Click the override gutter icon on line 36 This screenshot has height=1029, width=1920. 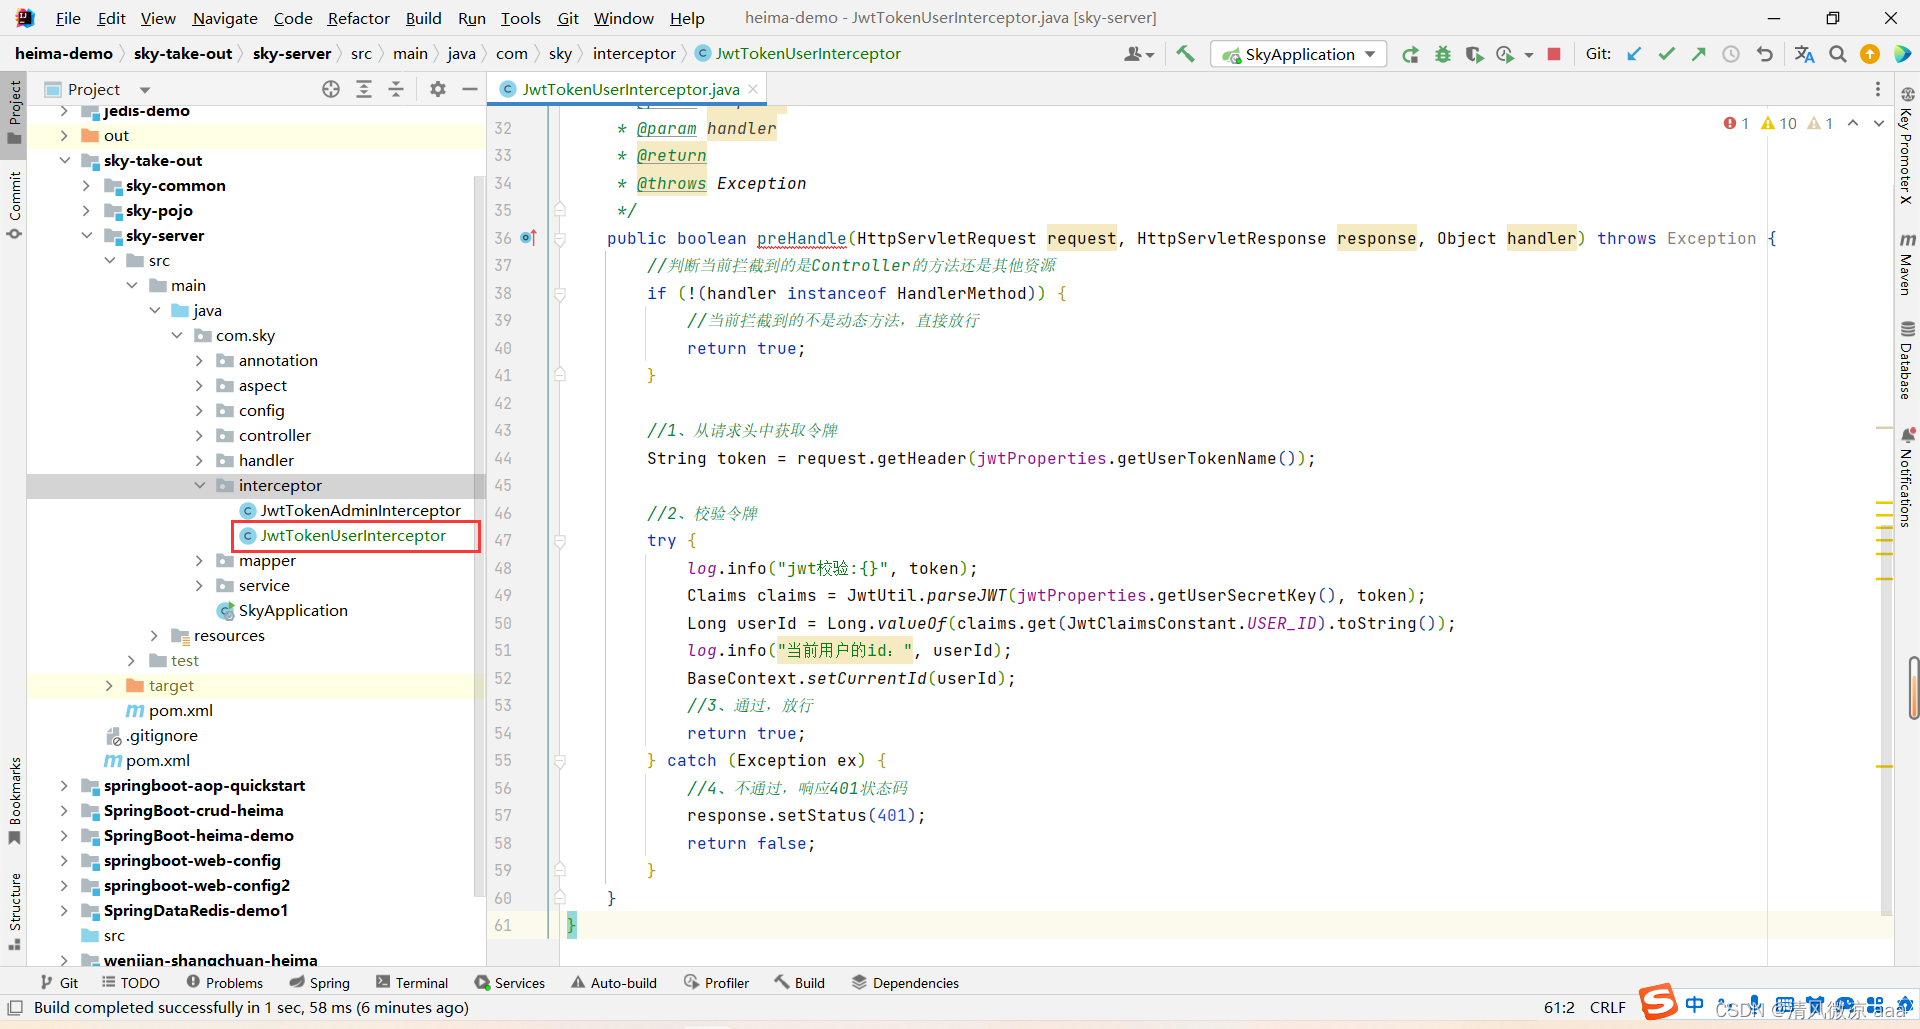click(528, 238)
